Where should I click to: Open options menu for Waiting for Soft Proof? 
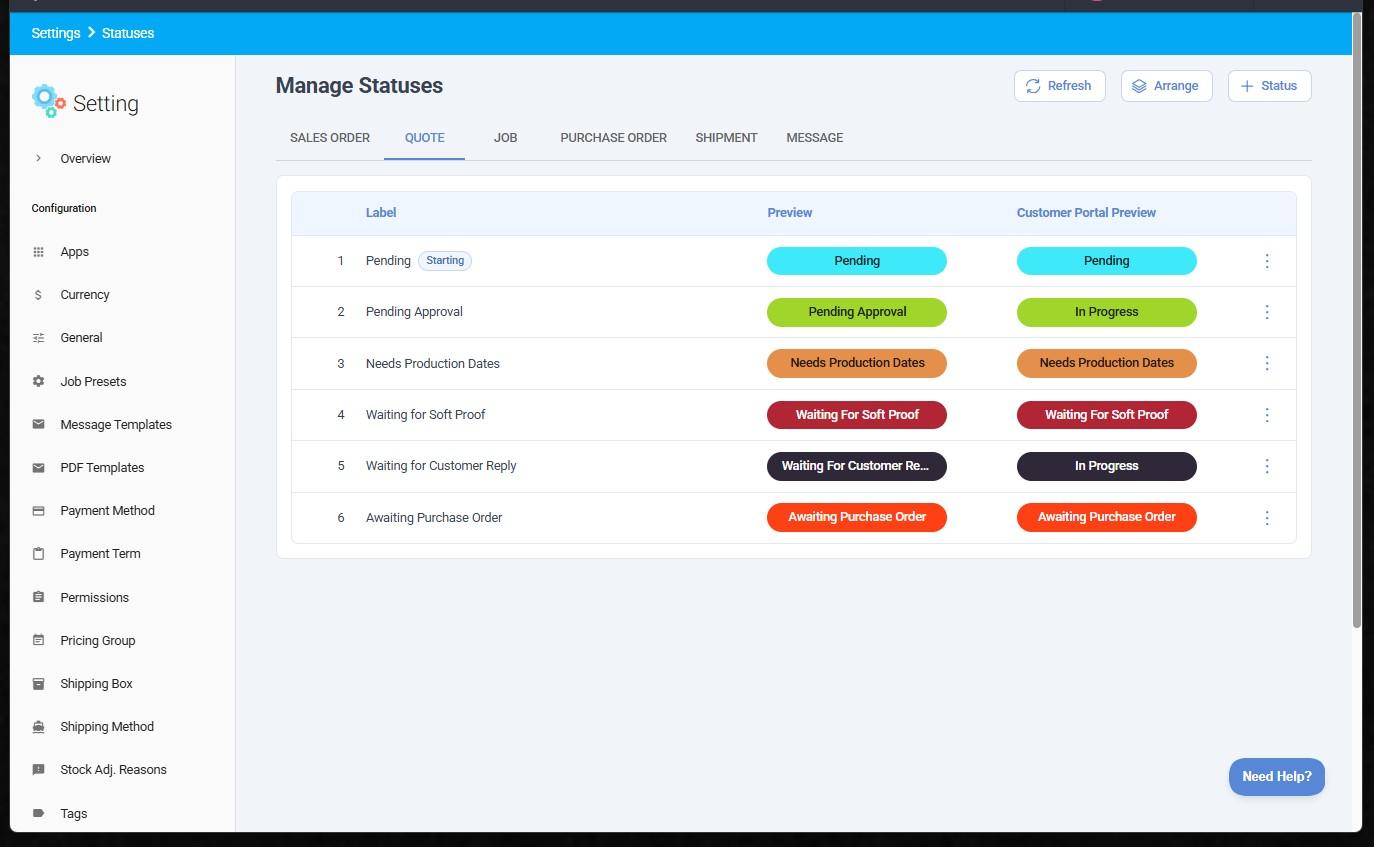pyautogui.click(x=1267, y=415)
